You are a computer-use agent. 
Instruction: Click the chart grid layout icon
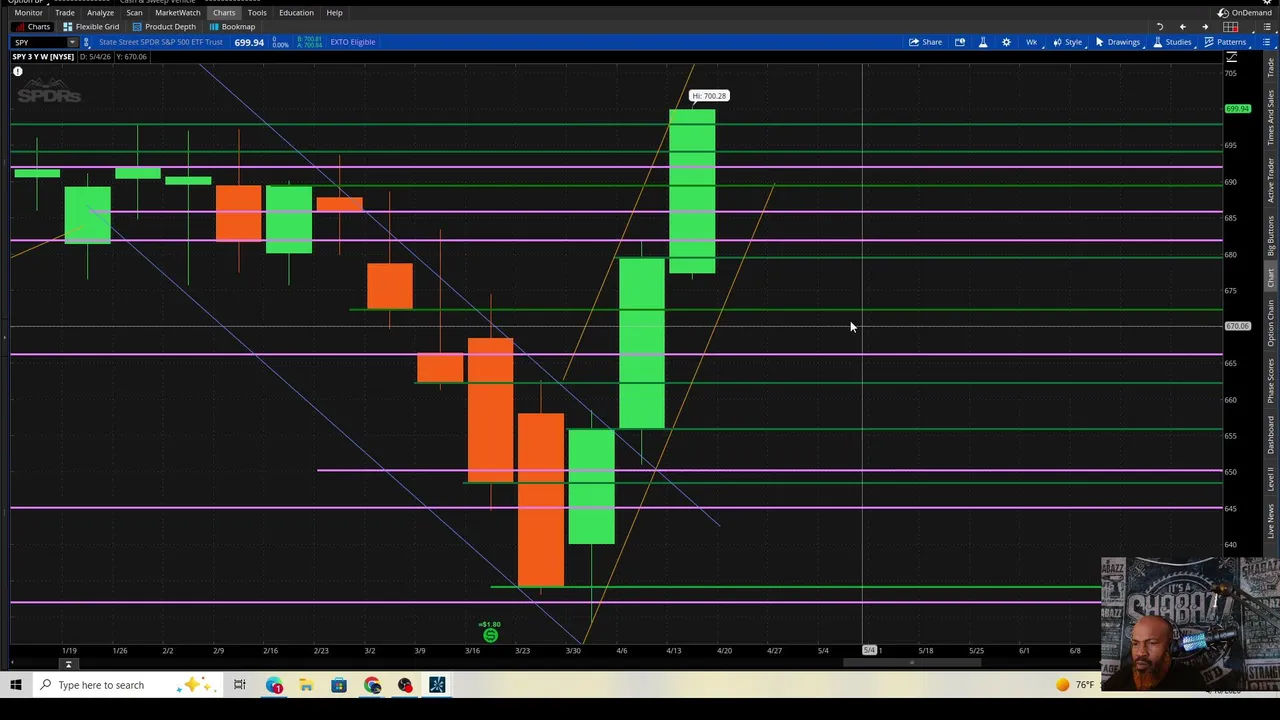coord(1231,27)
